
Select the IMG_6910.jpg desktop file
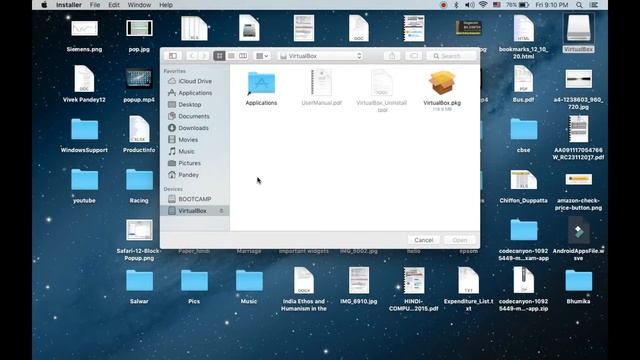359,286
